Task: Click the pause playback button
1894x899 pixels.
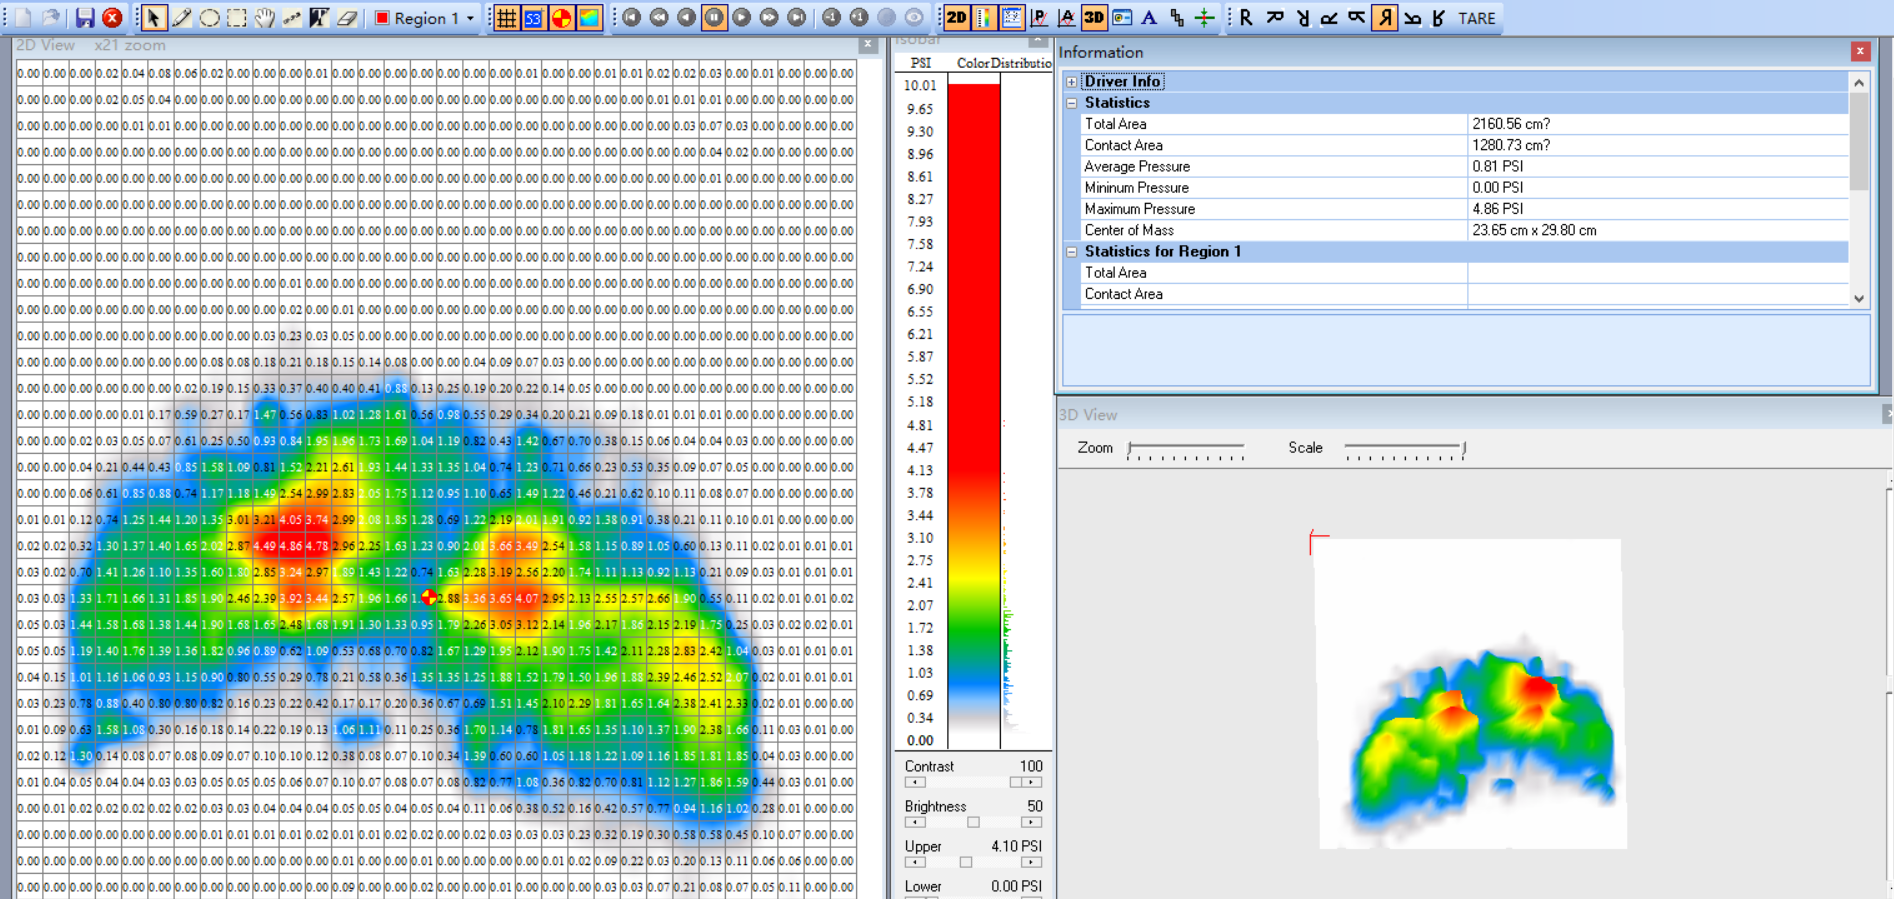Action: point(714,18)
